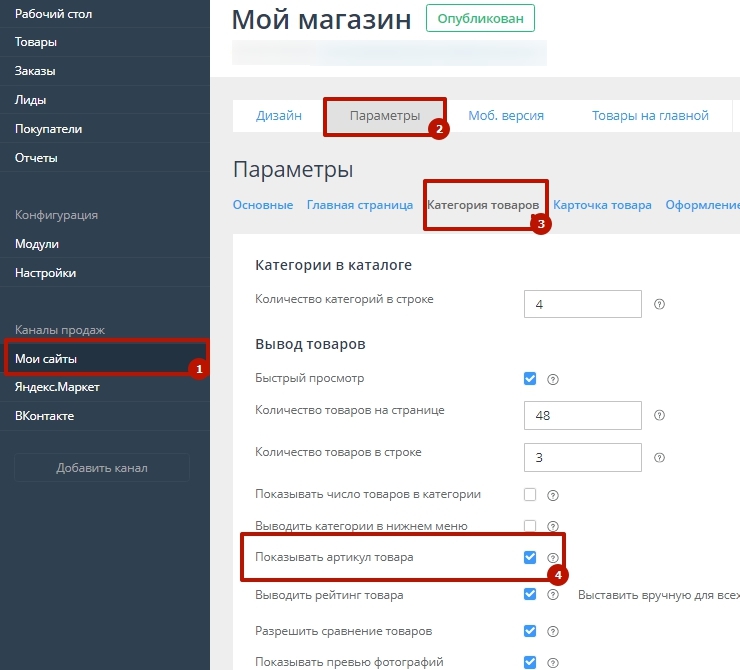
Task: Uncheck Выводить рейтинг товара
Action: [530, 594]
